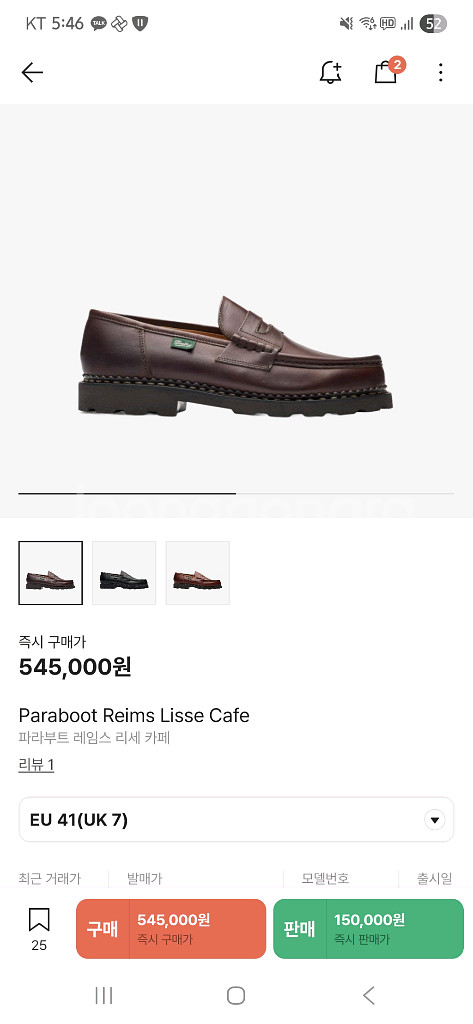Tap the image carousel progress bar
Viewport: 473px width, 1024px height.
point(236,494)
